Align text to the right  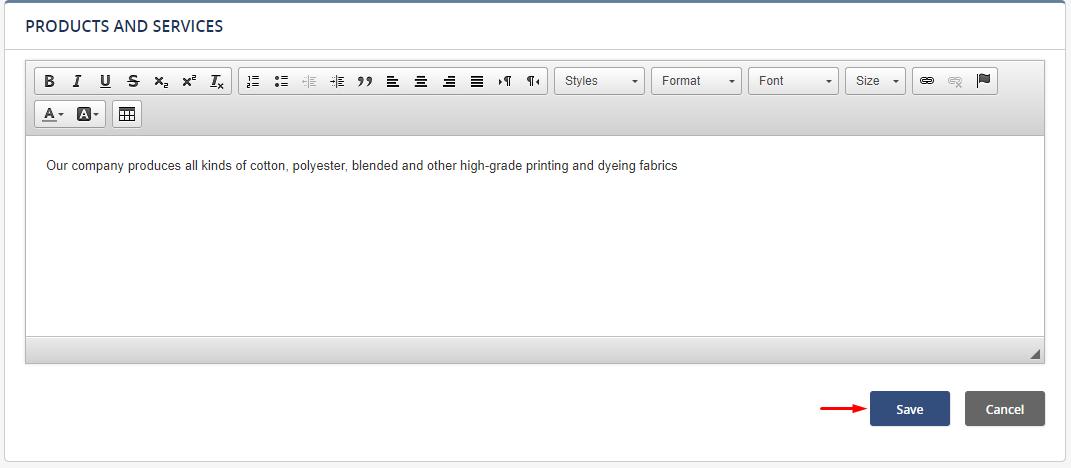coord(449,81)
